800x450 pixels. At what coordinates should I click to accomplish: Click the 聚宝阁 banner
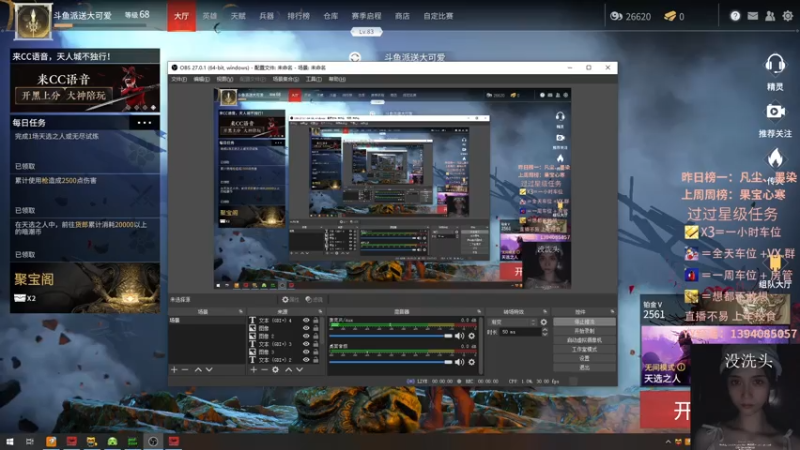[x=85, y=288]
